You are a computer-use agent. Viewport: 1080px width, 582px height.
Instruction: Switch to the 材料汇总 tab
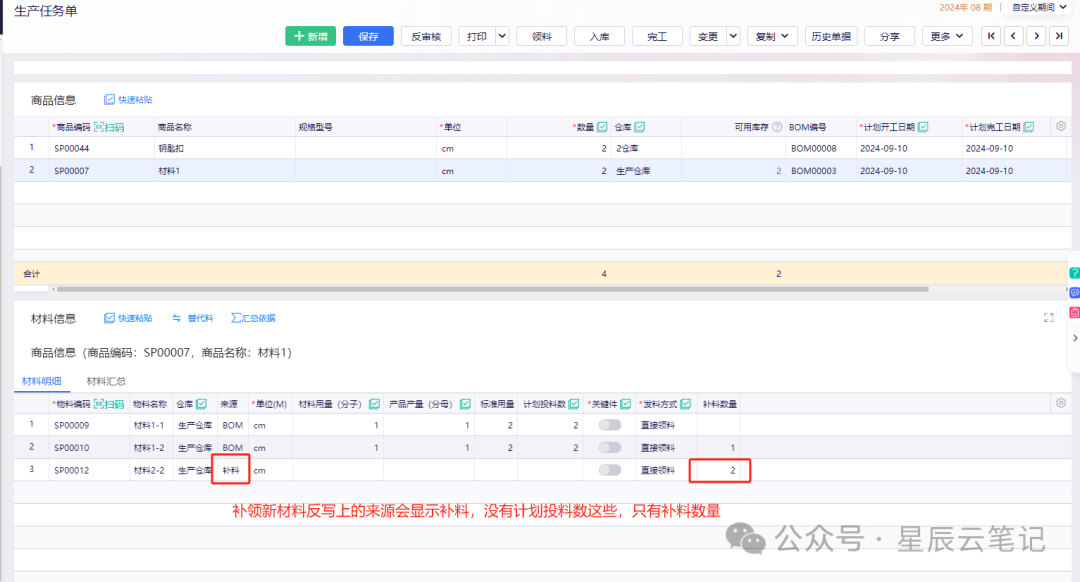click(106, 381)
